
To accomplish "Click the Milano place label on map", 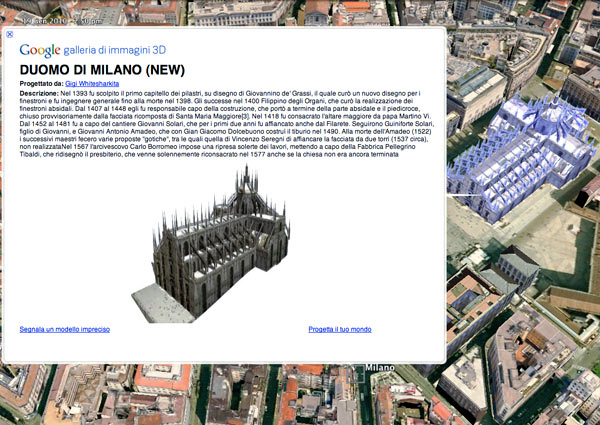I will pyautogui.click(x=381, y=368).
